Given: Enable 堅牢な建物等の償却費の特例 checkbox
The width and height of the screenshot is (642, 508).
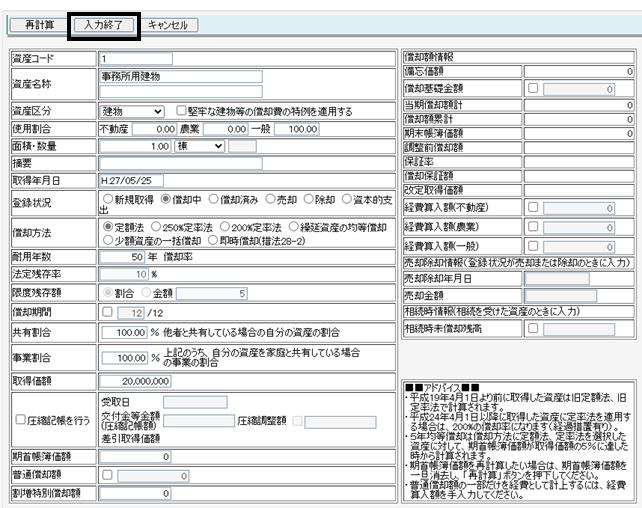Looking at the screenshot, I should (x=181, y=111).
